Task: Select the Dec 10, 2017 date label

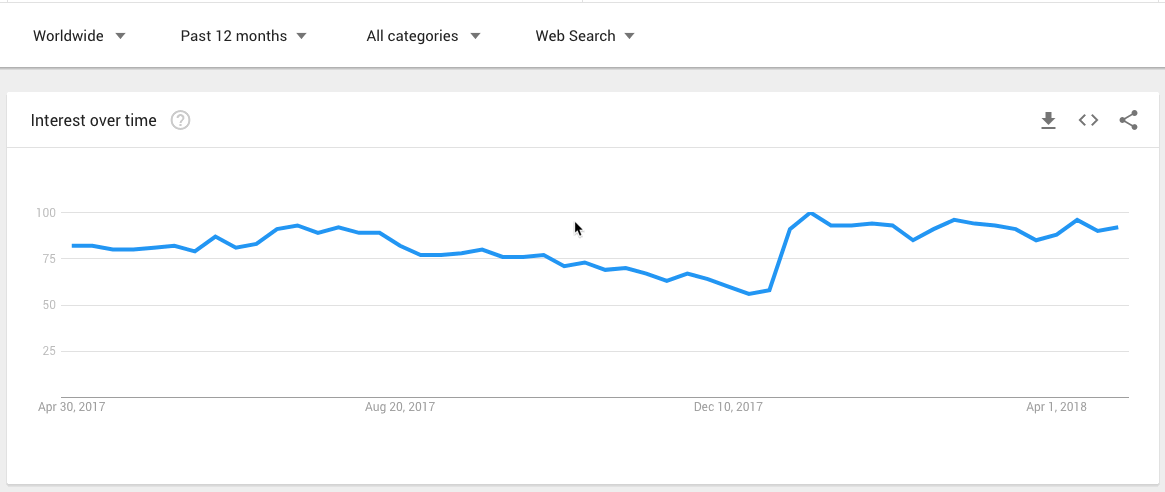Action: (x=729, y=407)
